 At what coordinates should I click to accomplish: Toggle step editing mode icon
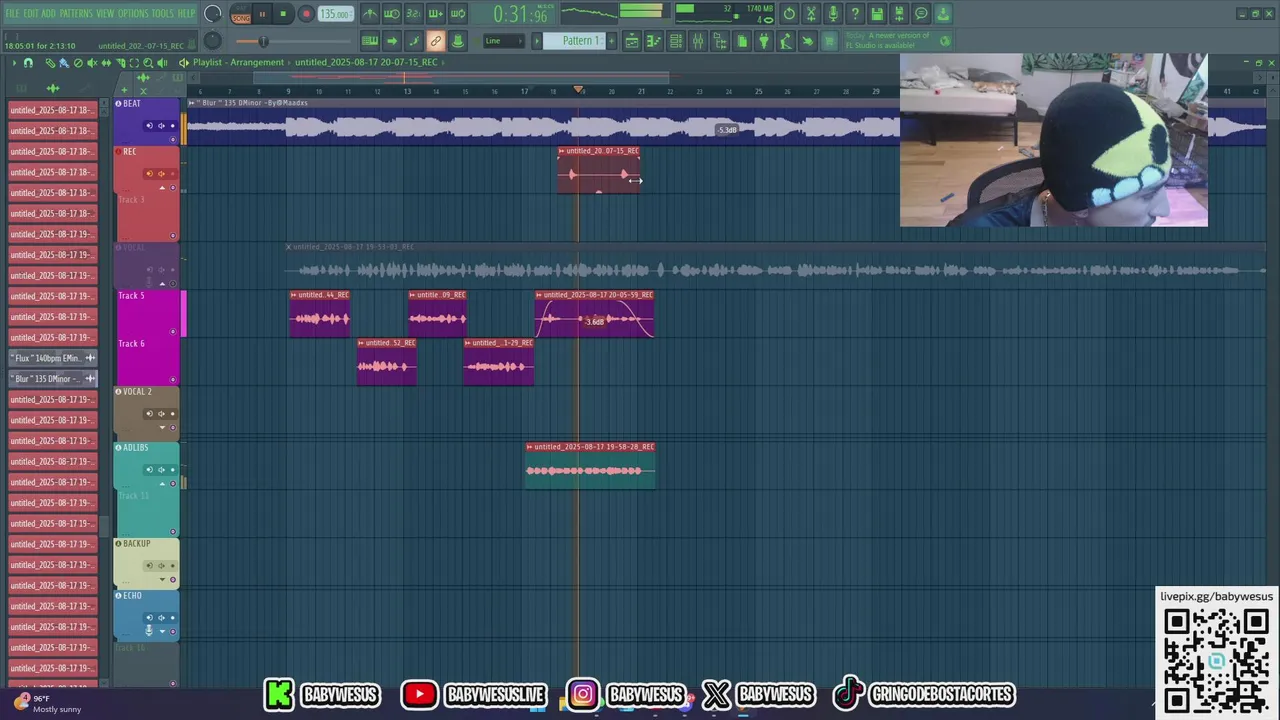(414, 41)
